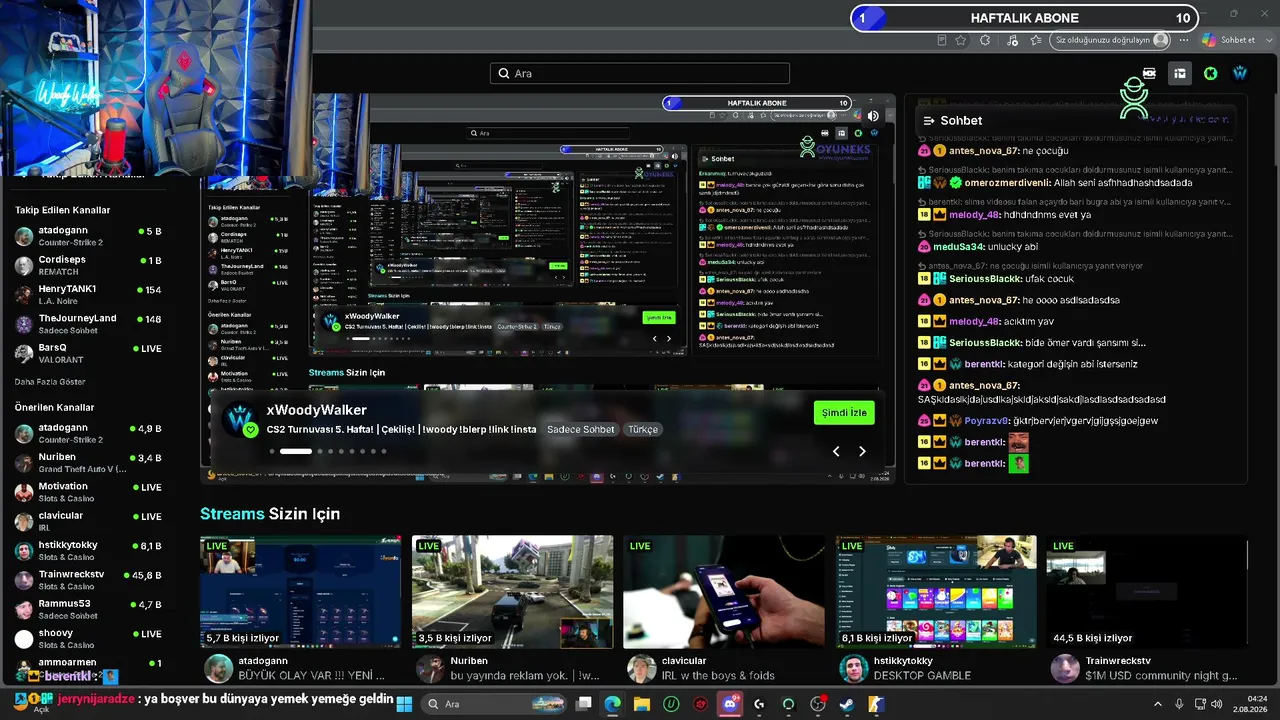Open Rammus53 channel in recommended list
The image size is (1280, 720).
(x=88, y=609)
